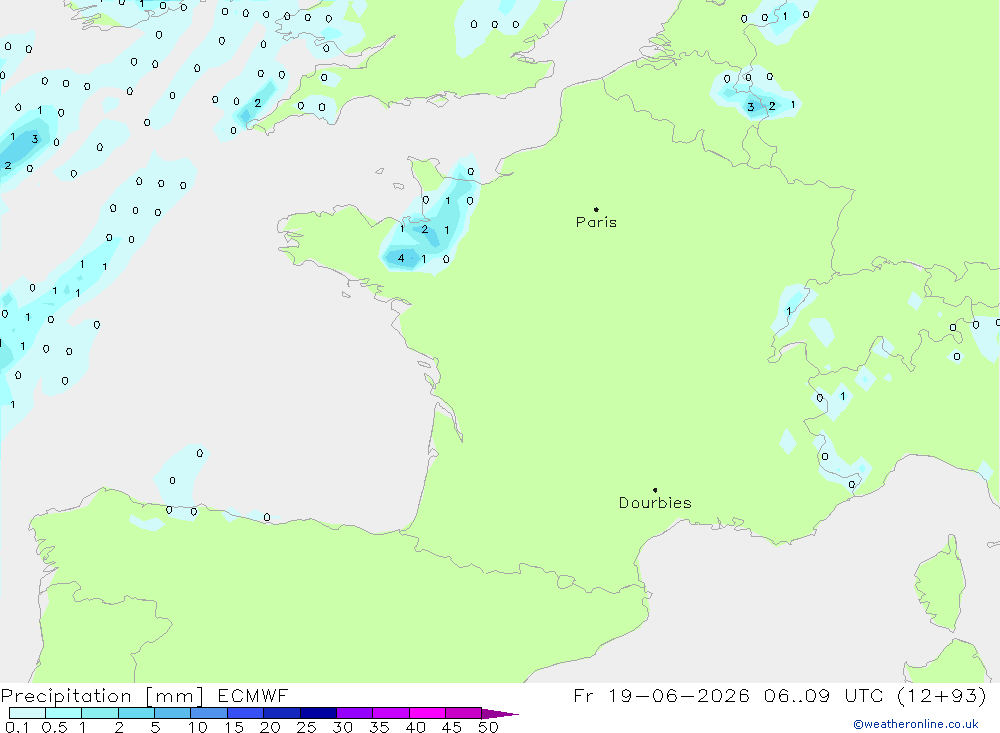Pick legend swatch between 25 and 30
Image resolution: width=1000 pixels, height=733 pixels.
(x=318, y=713)
